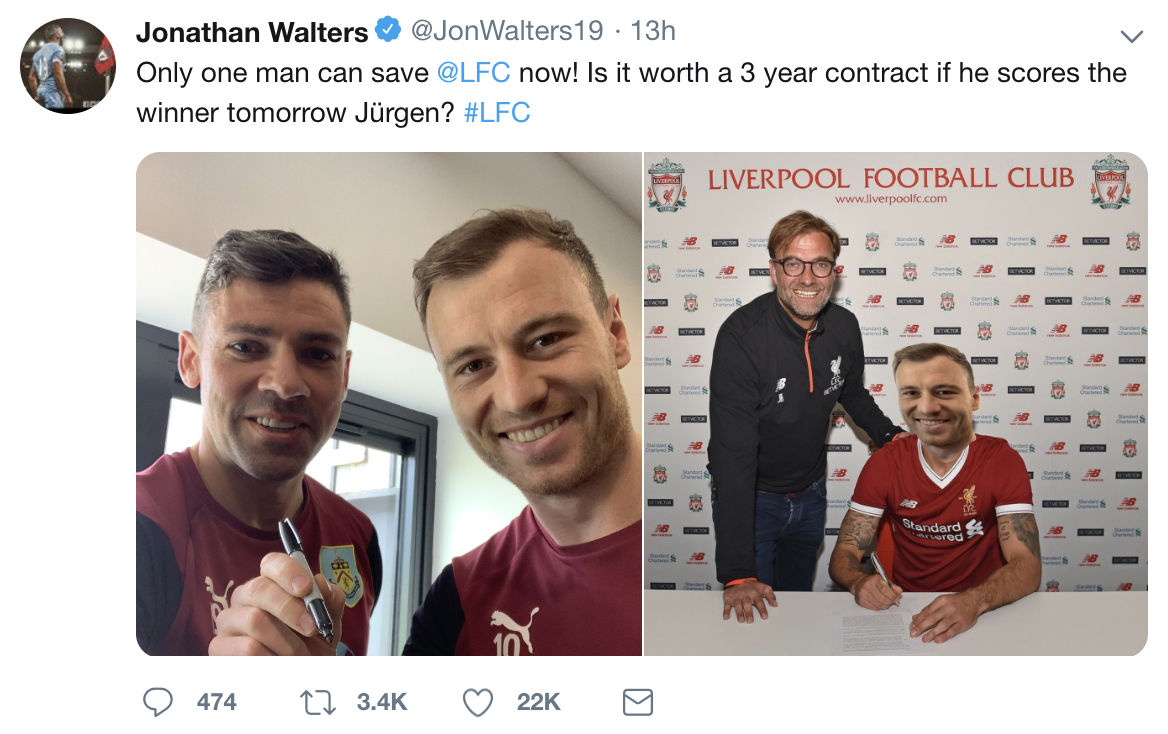This screenshot has height=734, width=1168.
Task: Click the 'winner tomorrow Jürgen?' tweet text
Action: (295, 113)
